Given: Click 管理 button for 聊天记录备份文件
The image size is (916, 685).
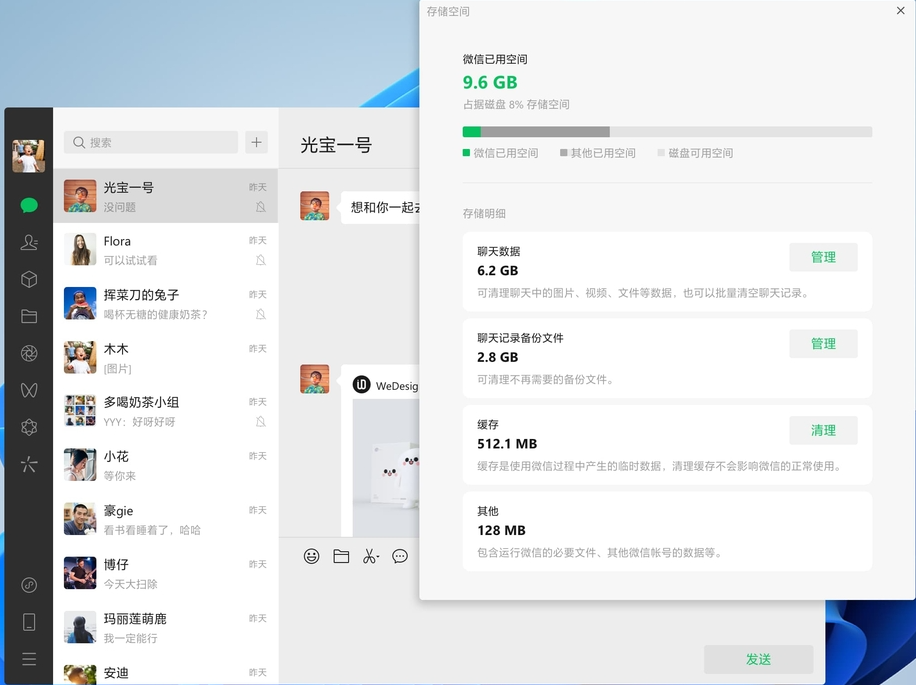Looking at the screenshot, I should (x=823, y=343).
